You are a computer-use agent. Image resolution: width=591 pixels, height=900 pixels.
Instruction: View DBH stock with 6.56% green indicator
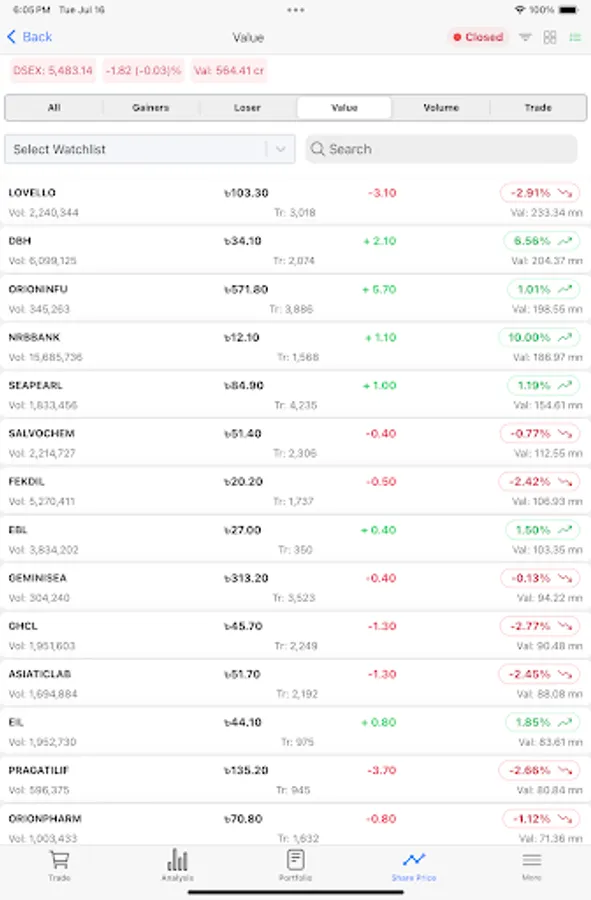pyautogui.click(x=295, y=250)
